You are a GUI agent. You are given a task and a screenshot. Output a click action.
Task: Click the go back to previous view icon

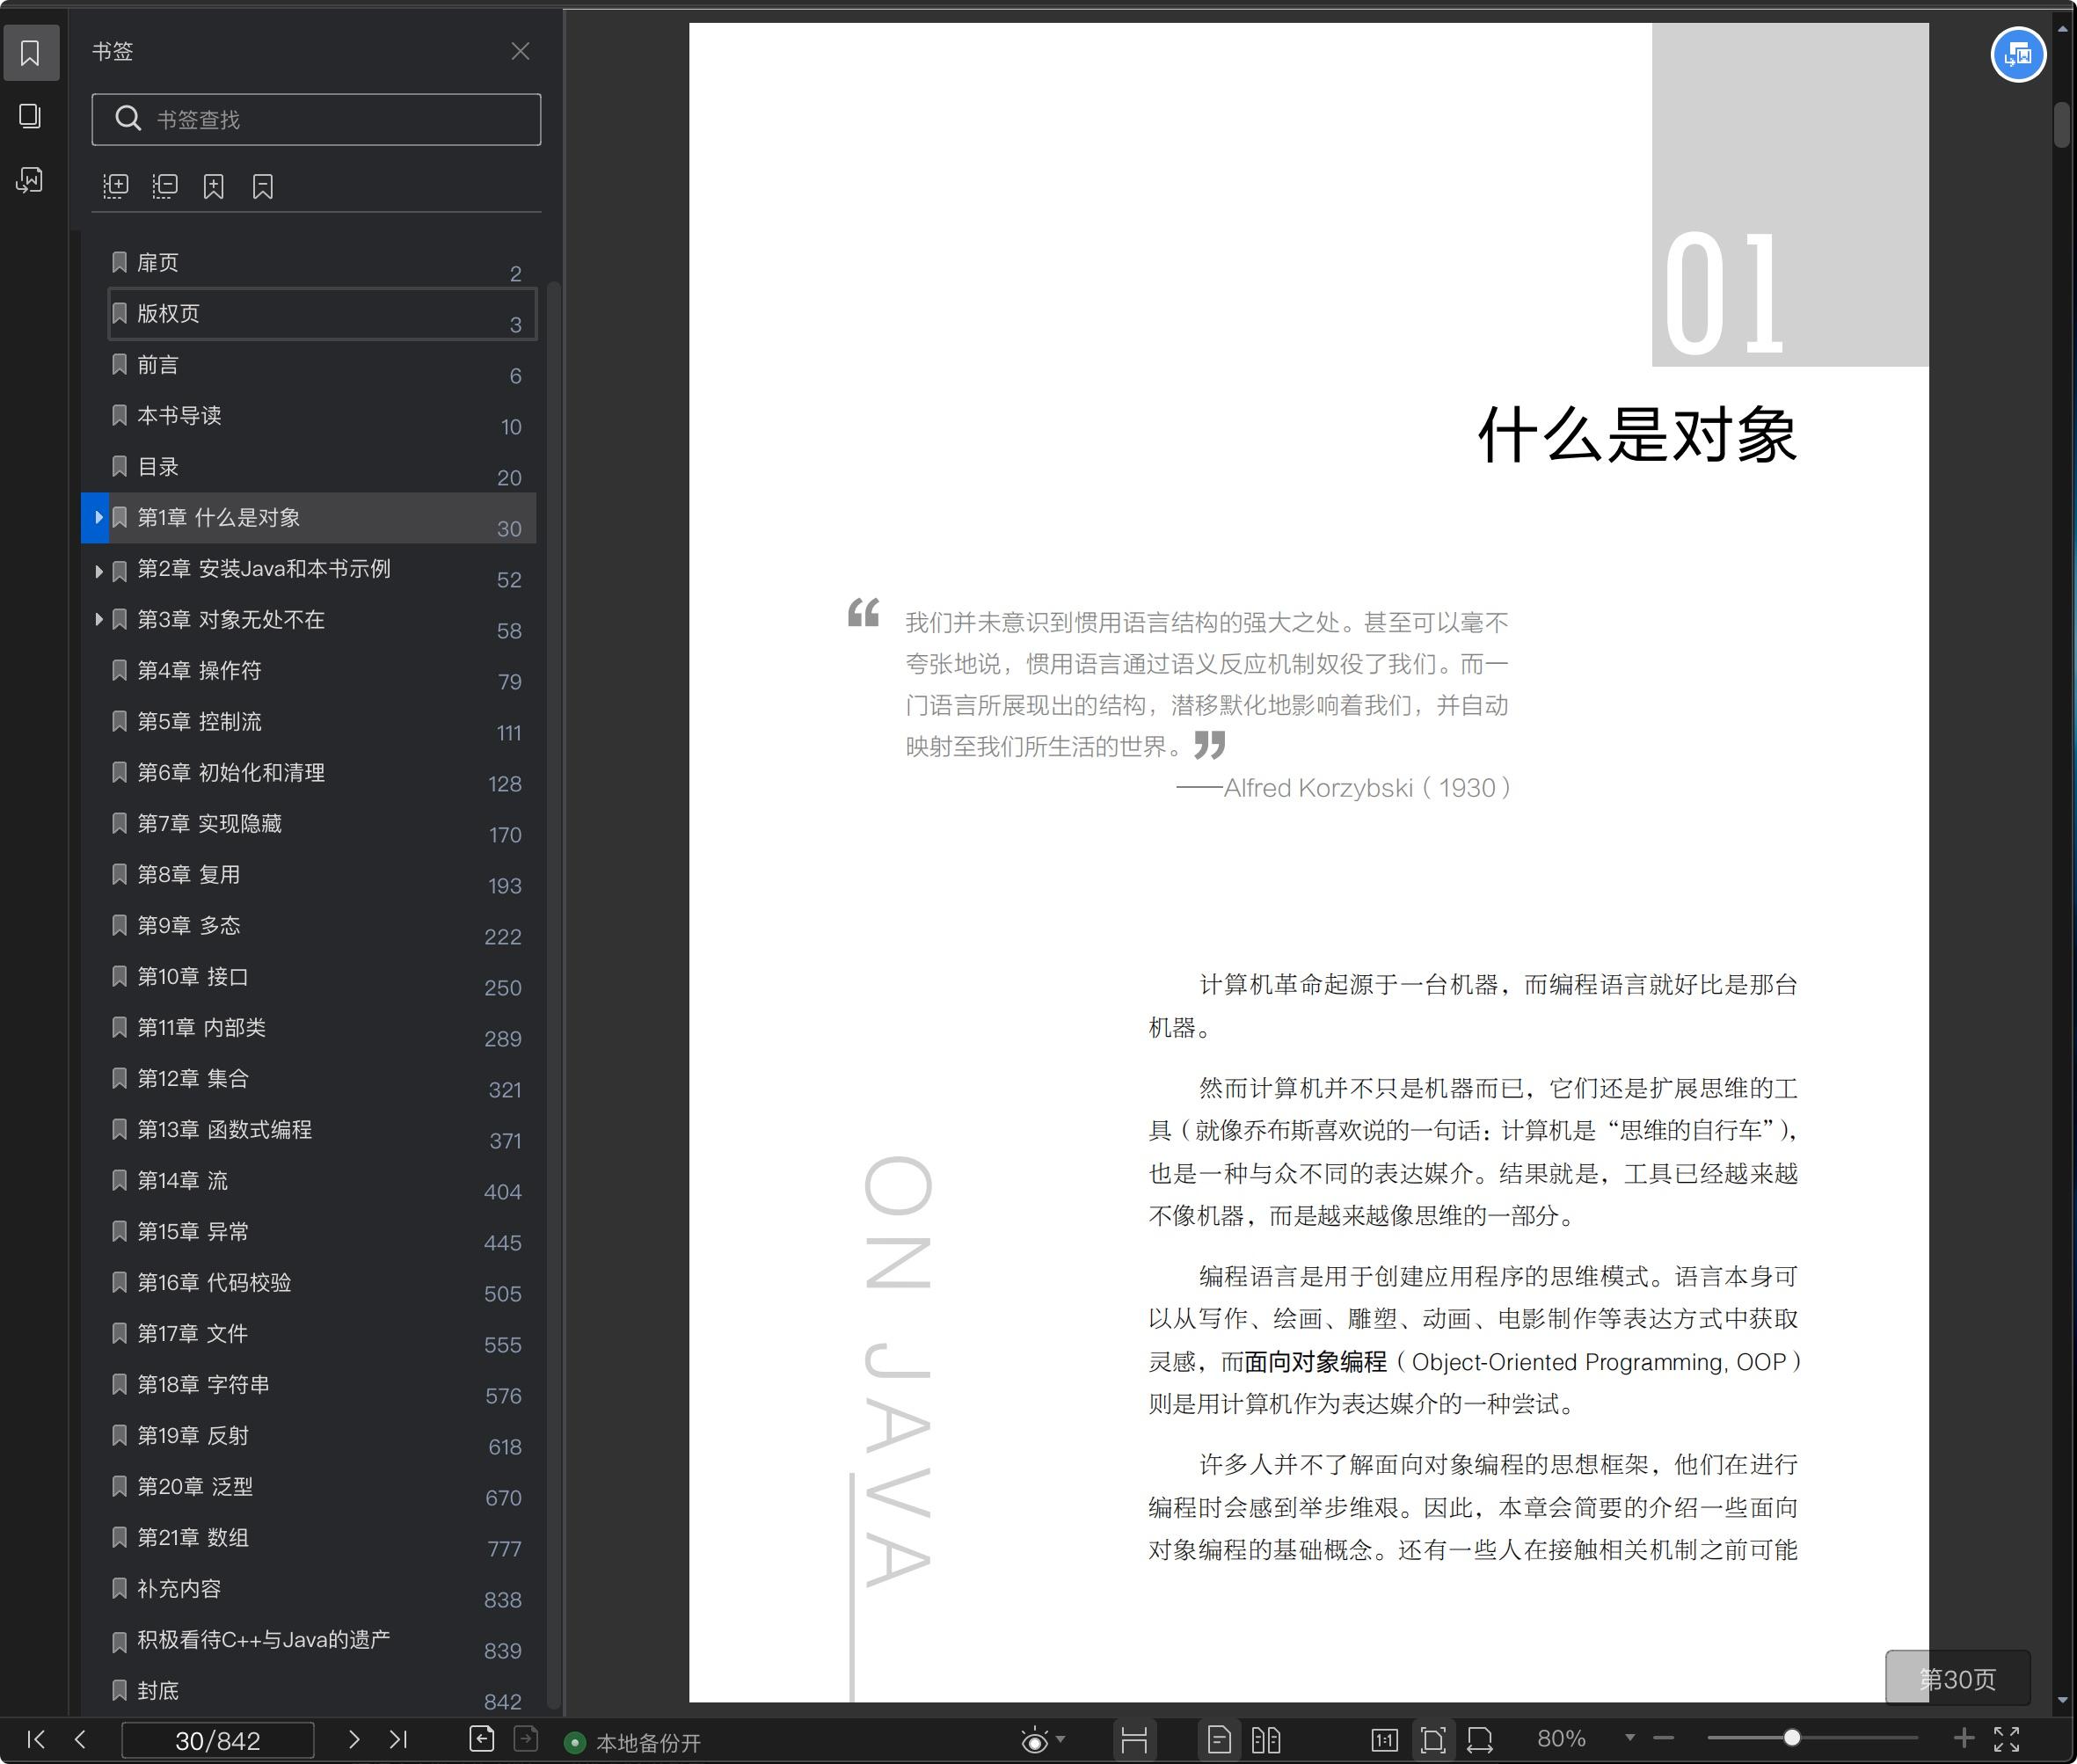(481, 1739)
